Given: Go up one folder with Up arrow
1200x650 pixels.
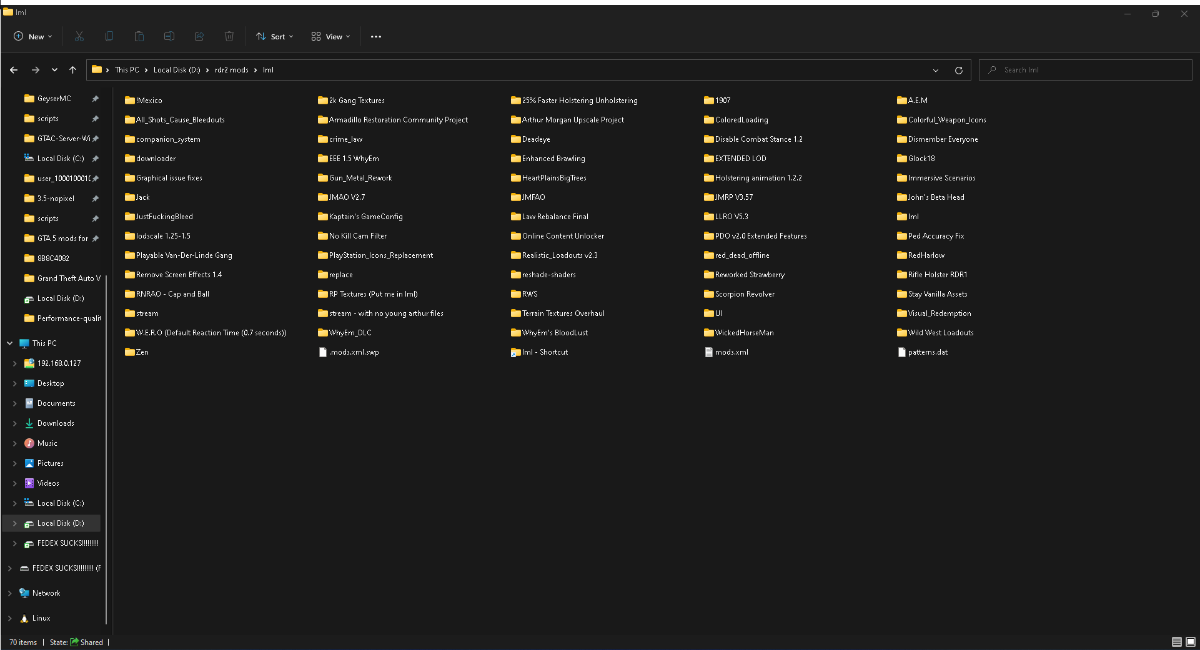Looking at the screenshot, I should 72,70.
